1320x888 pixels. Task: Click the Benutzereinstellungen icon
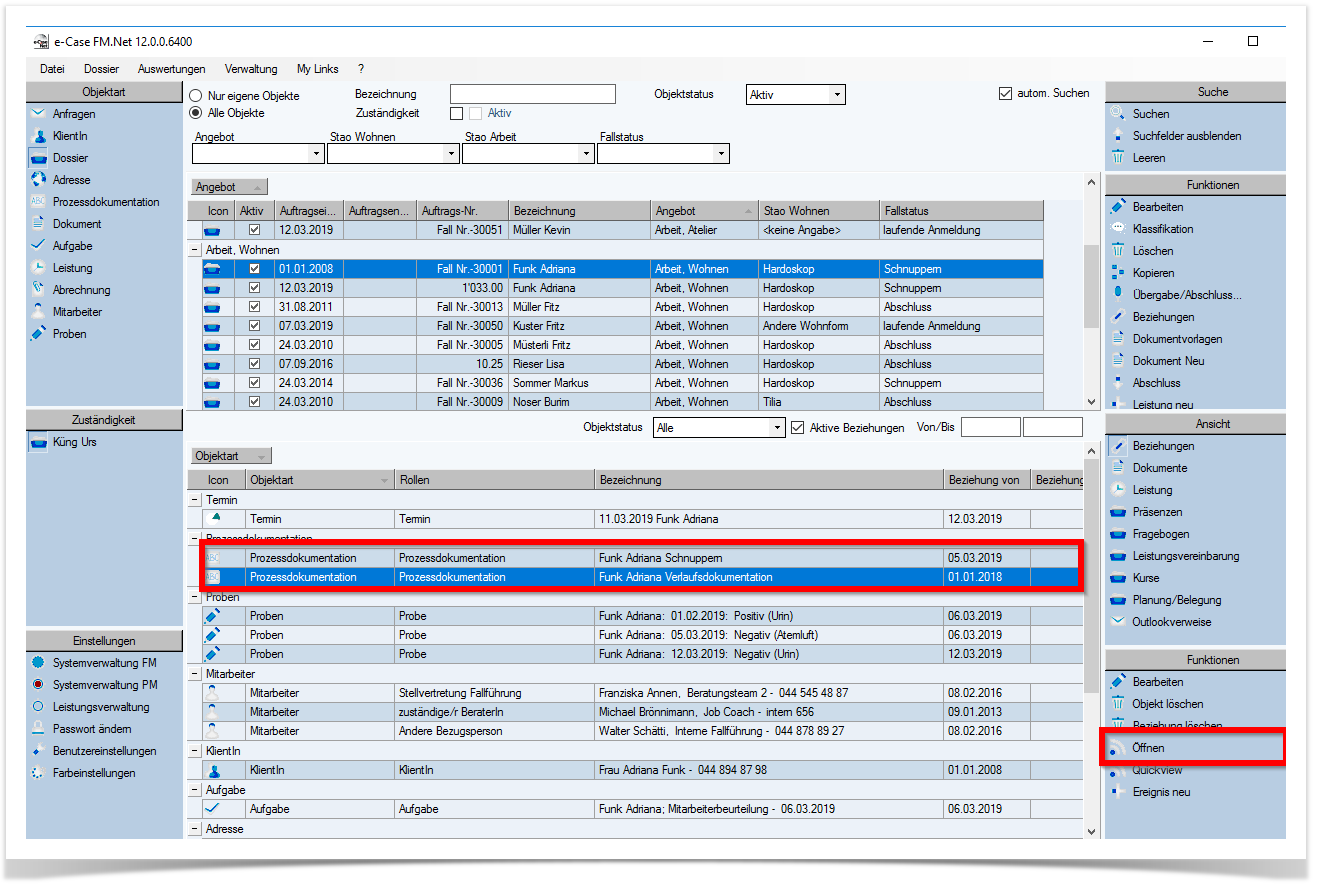(x=38, y=751)
